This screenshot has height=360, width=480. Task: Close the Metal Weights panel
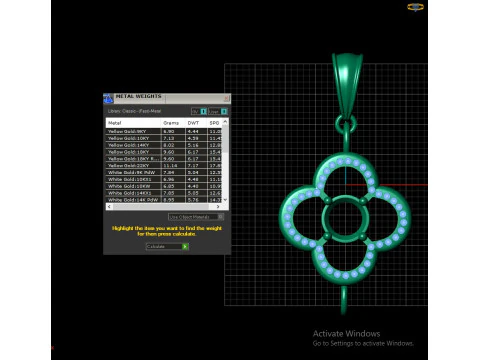click(x=226, y=98)
